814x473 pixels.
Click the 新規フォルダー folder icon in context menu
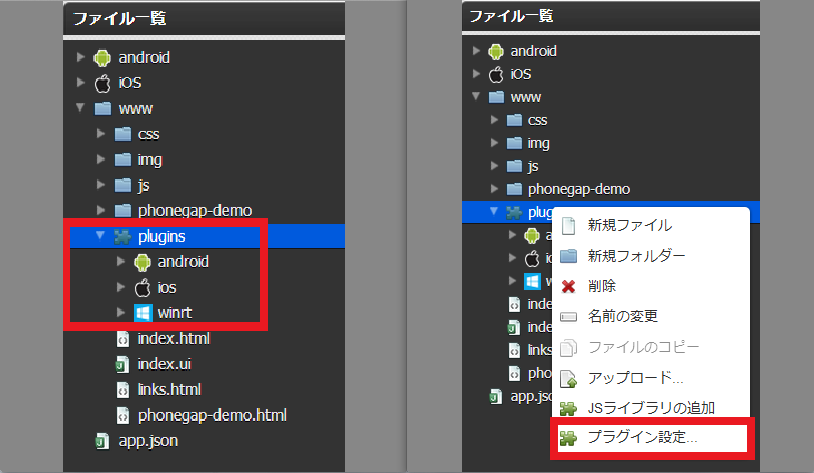tap(569, 256)
